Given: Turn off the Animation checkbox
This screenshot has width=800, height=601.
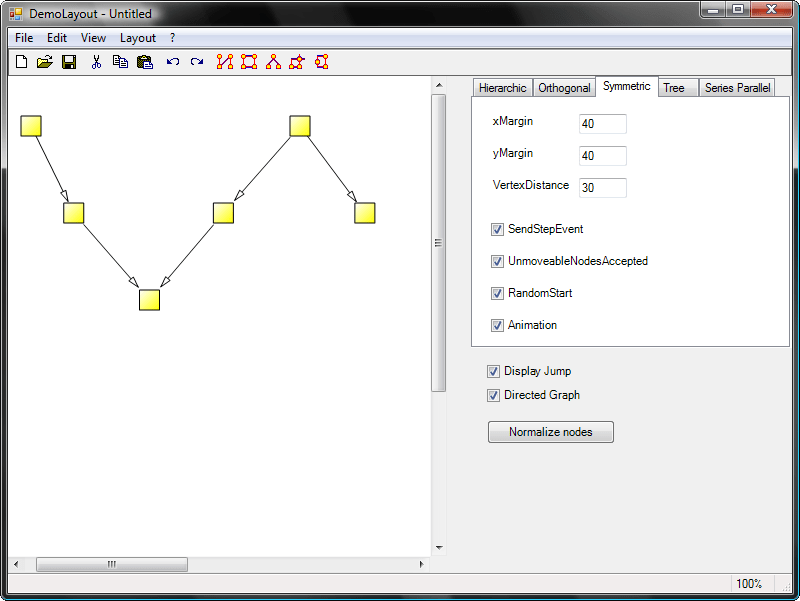Looking at the screenshot, I should 497,325.
